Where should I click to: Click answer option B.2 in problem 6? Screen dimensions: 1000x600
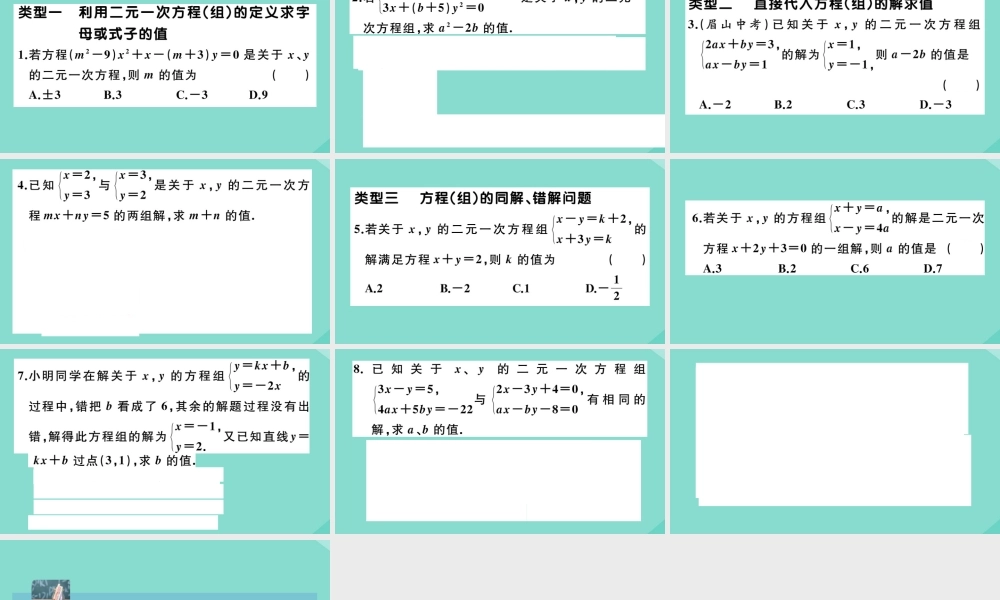click(787, 268)
